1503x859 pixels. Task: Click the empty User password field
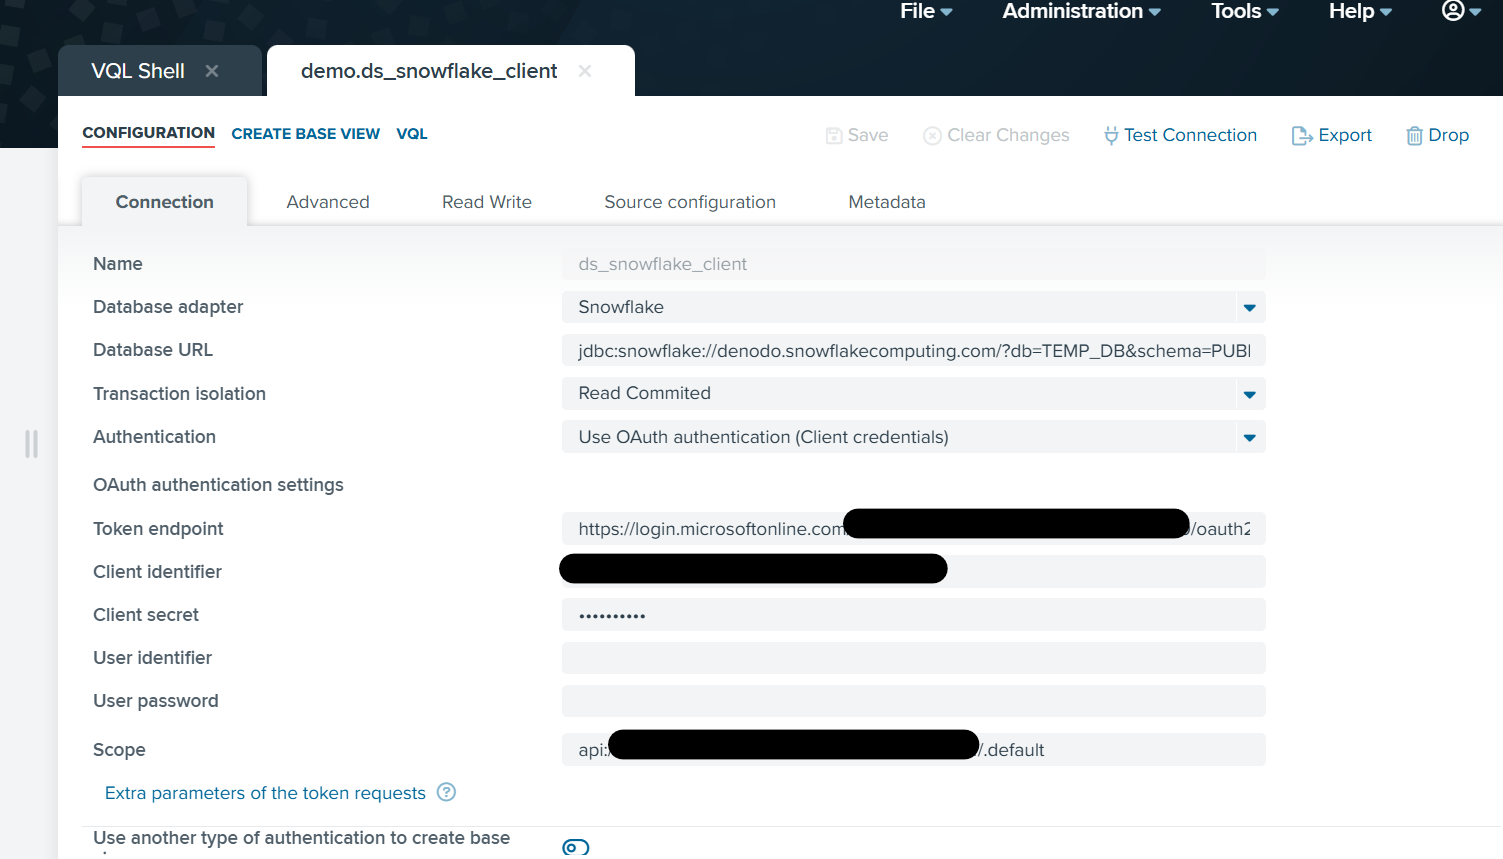pos(914,701)
